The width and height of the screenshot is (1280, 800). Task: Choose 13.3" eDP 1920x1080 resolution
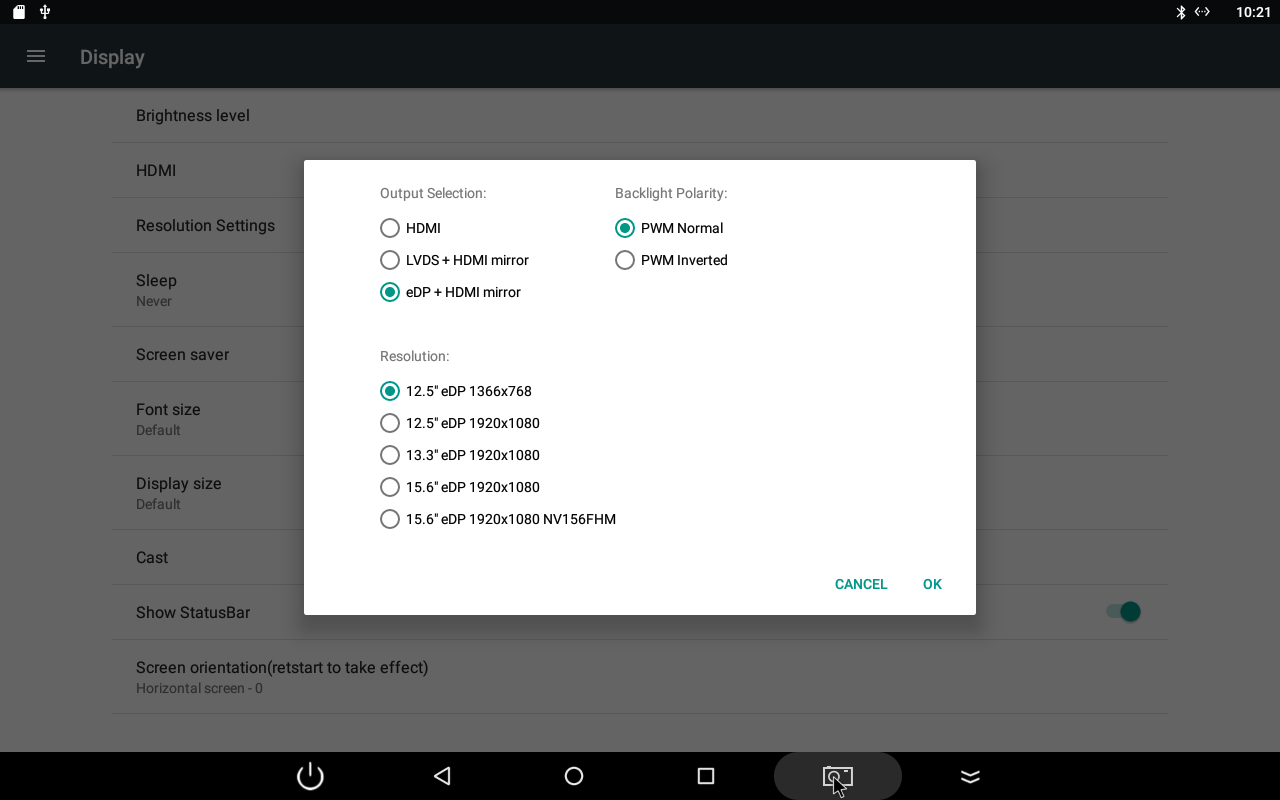(390, 455)
